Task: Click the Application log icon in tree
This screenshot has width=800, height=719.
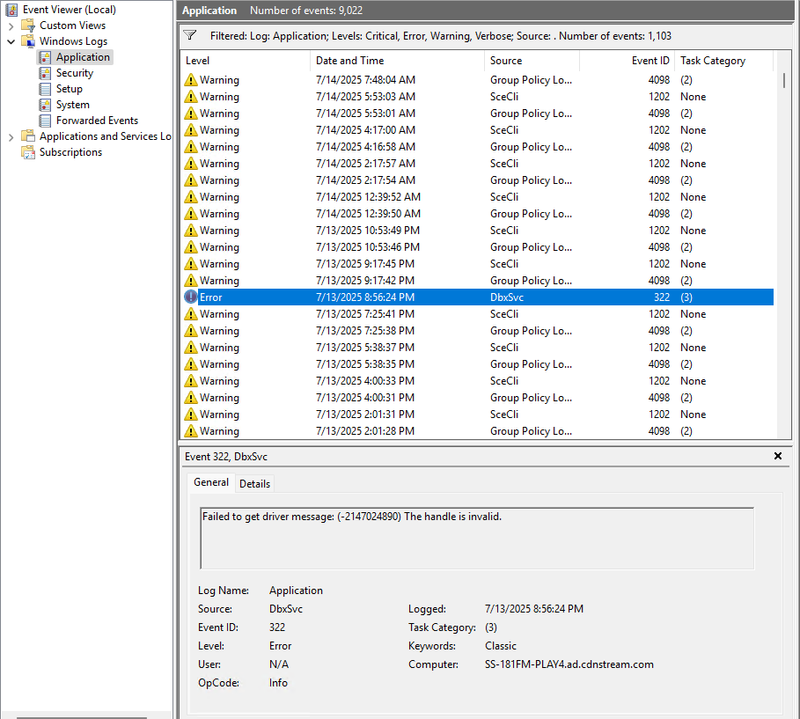Action: (x=45, y=58)
